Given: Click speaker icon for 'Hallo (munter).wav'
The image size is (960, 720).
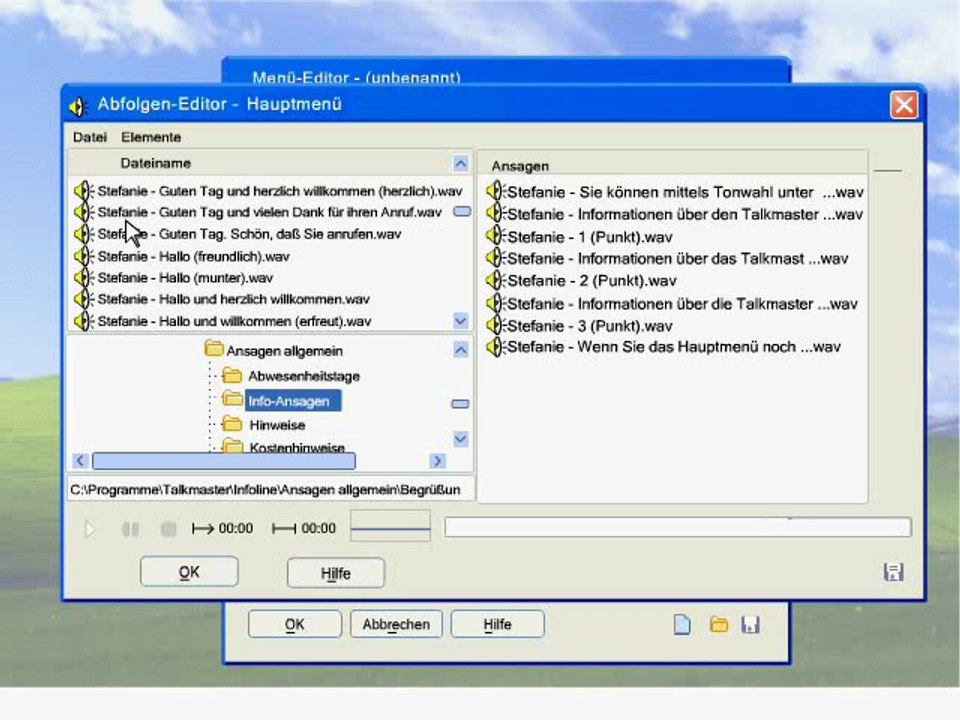Looking at the screenshot, I should click(83, 277).
